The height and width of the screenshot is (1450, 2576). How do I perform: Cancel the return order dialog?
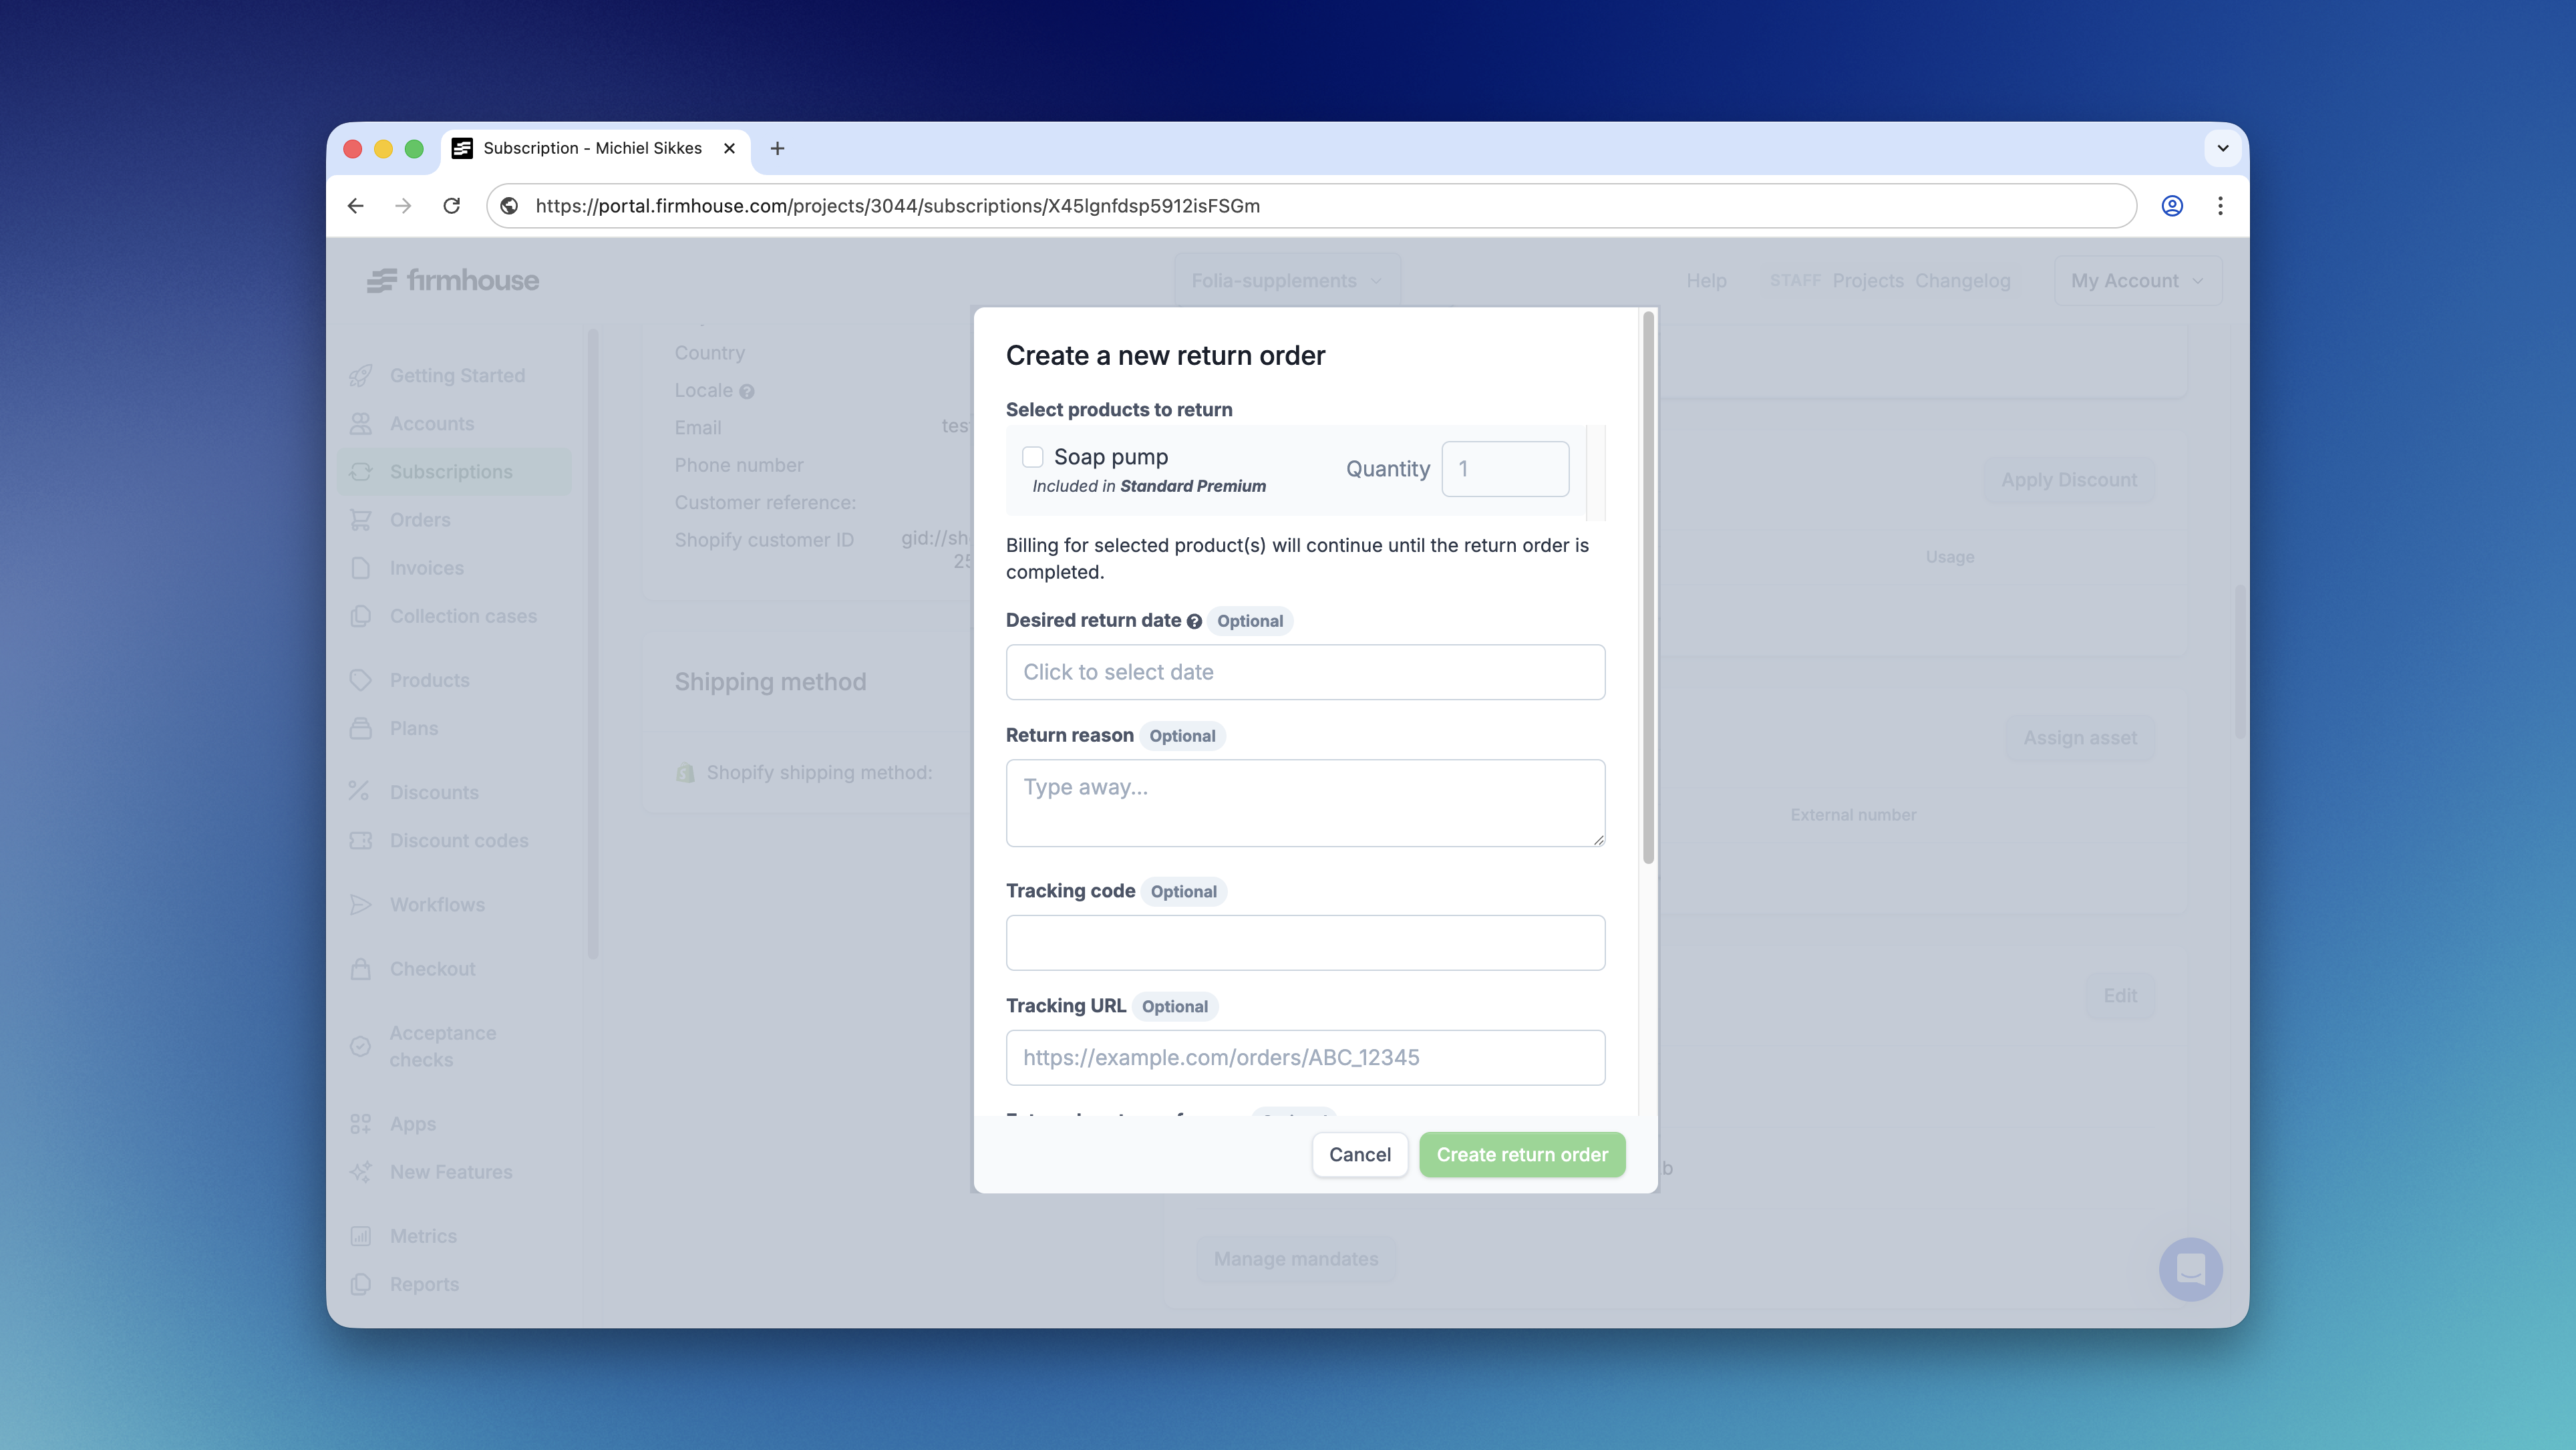pyautogui.click(x=1360, y=1154)
